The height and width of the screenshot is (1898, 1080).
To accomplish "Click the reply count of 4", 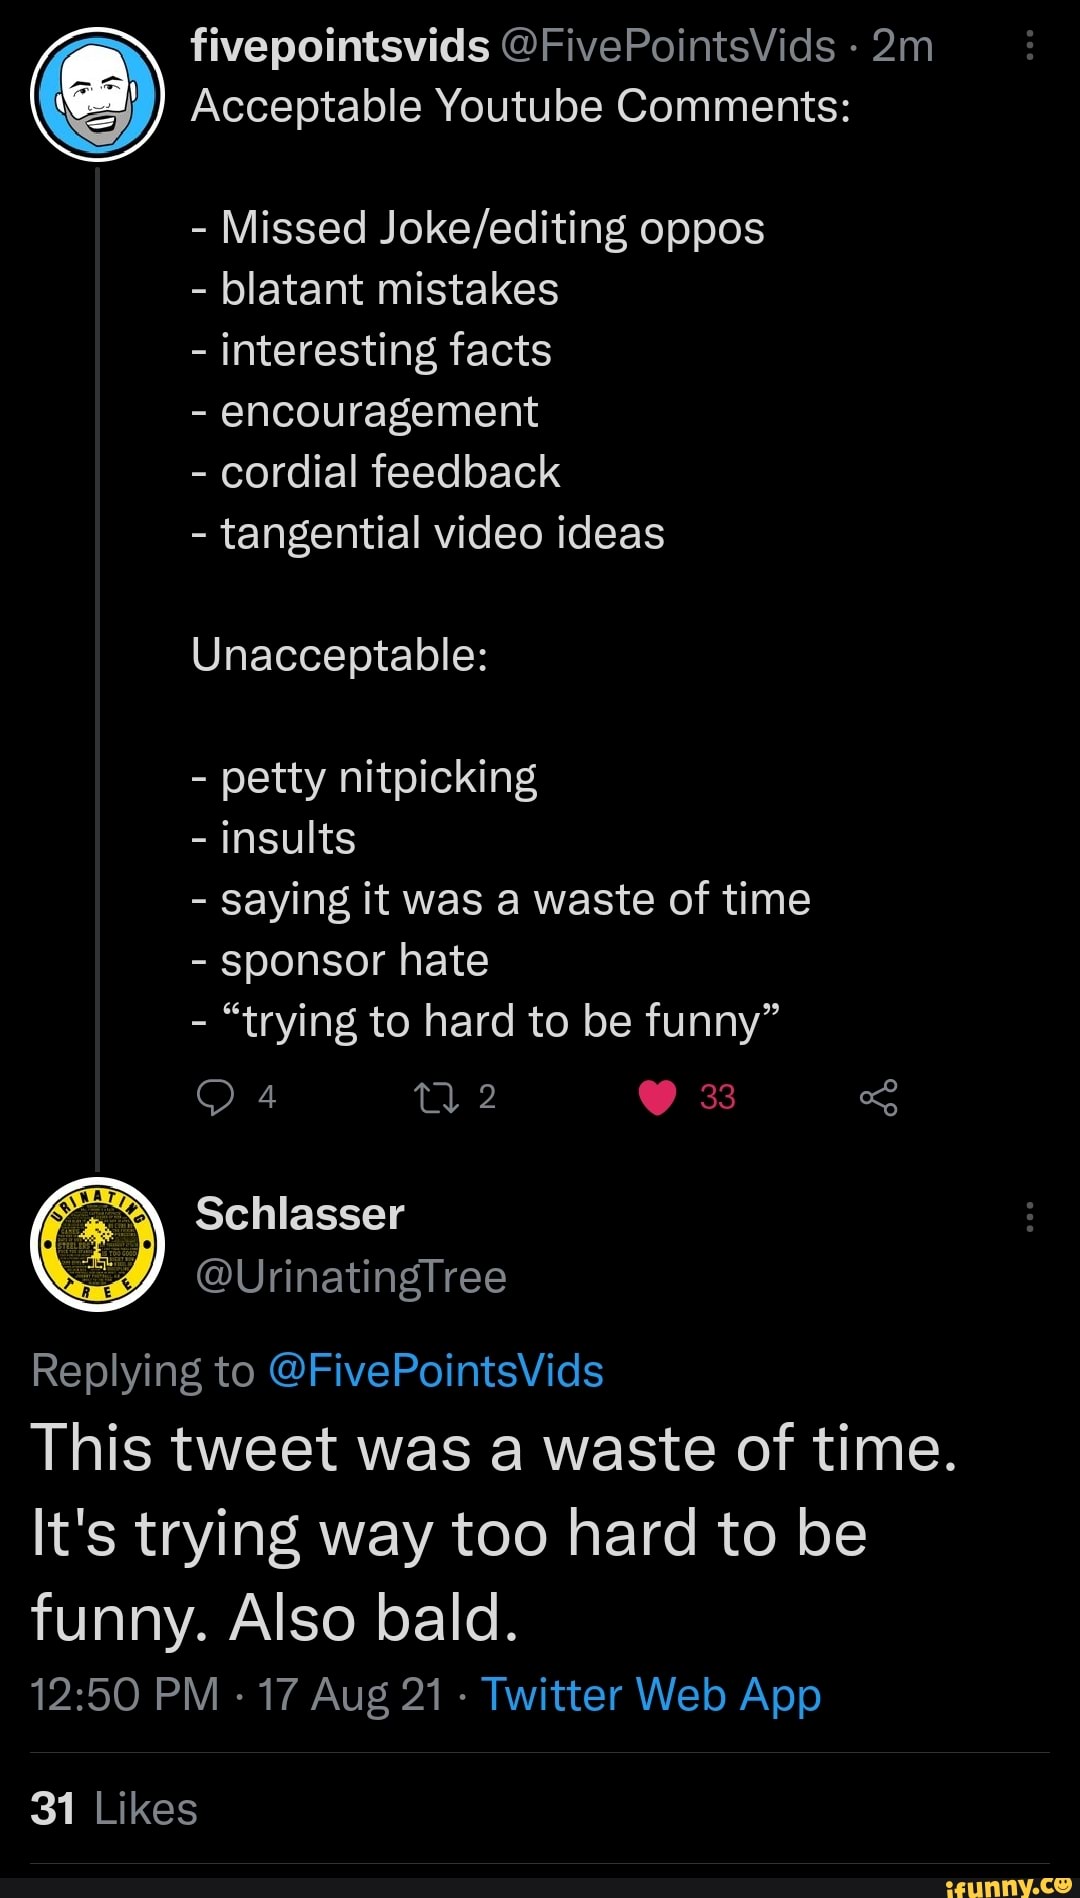I will [x=266, y=1097].
